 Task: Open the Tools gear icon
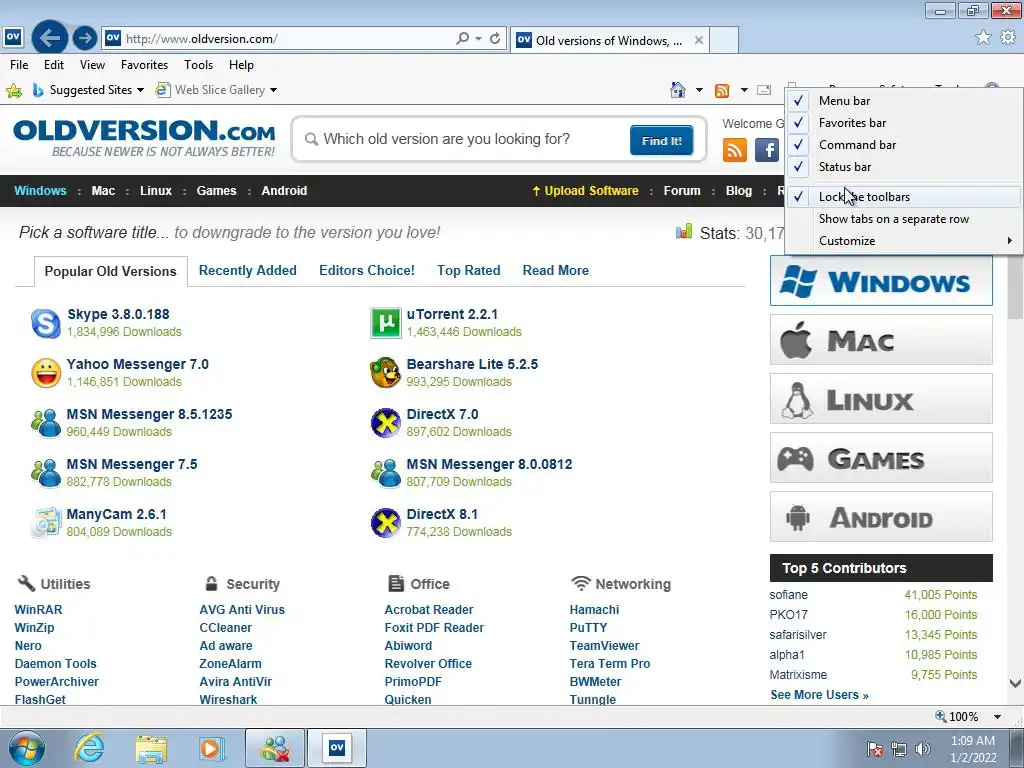pos(1008,37)
